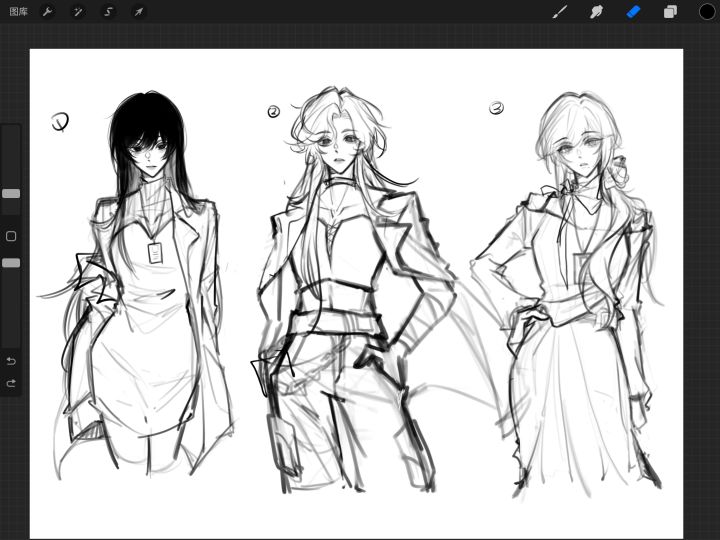Adjust the brush size slider handle
Screen dimensions: 720x540
[11, 193]
